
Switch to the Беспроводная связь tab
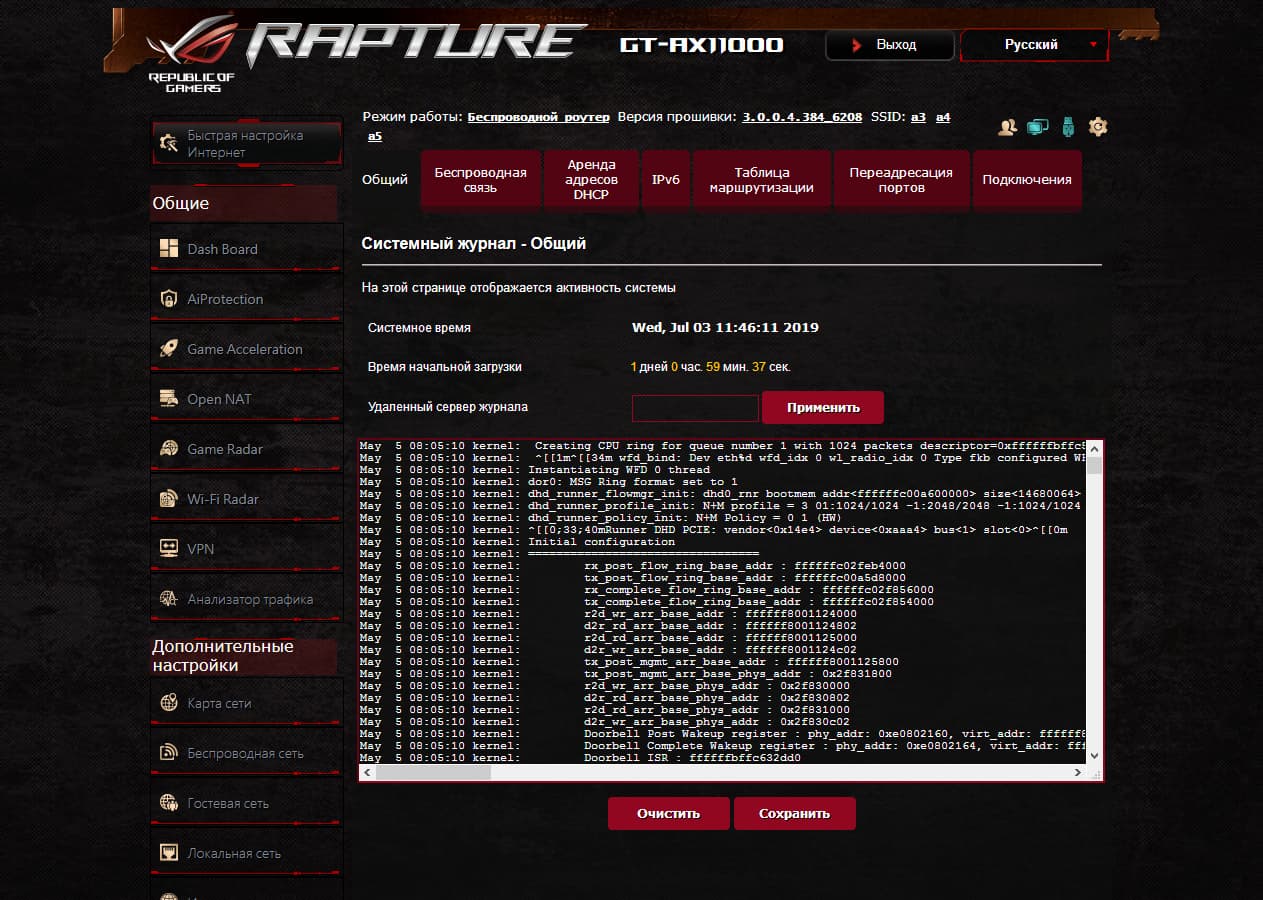point(480,180)
